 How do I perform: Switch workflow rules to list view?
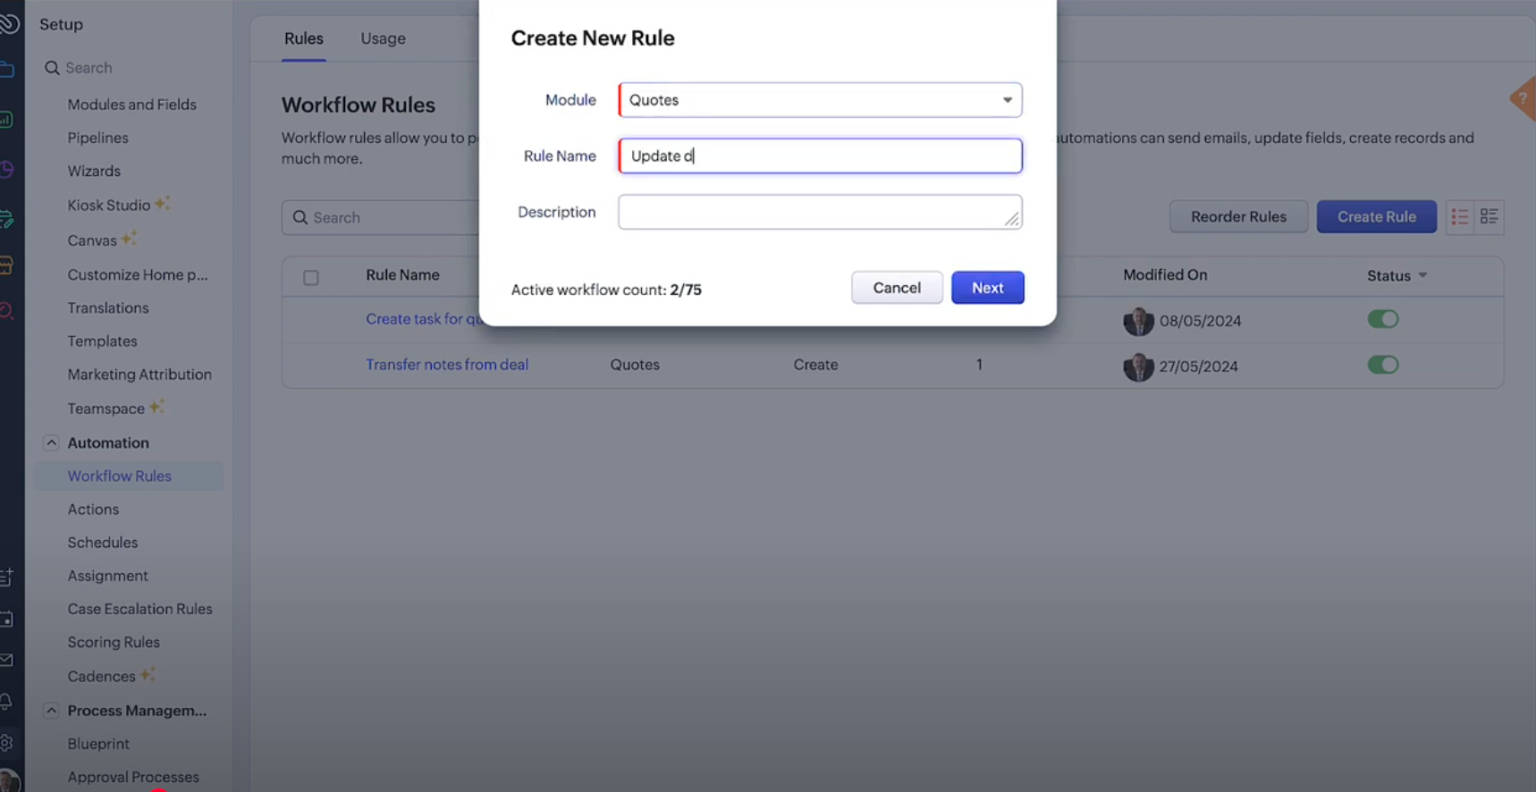tap(1459, 217)
